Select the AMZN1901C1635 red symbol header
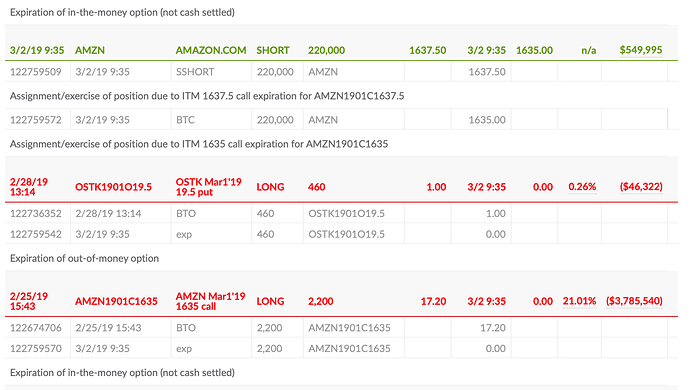690x390 pixels. 116,302
